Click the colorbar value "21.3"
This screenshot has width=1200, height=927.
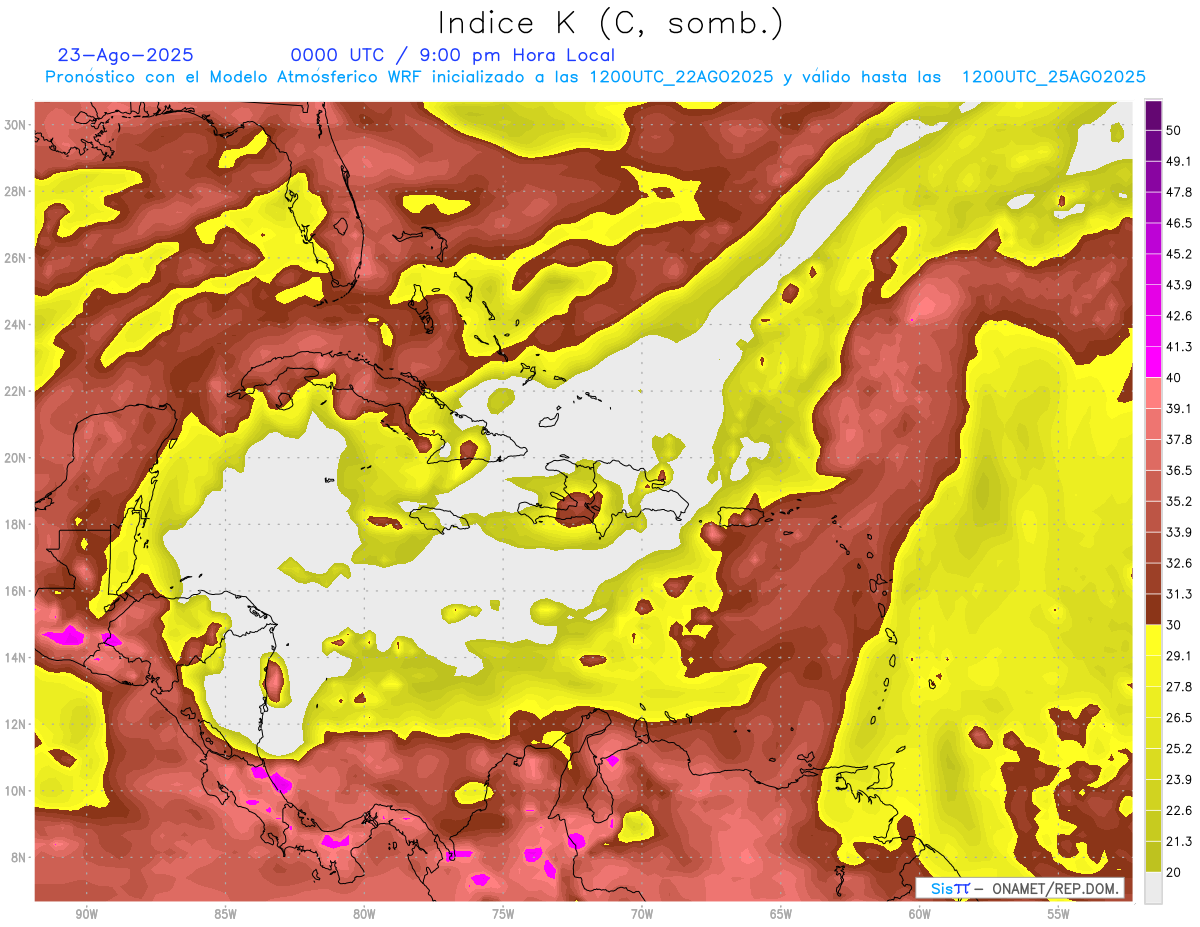point(1178,841)
